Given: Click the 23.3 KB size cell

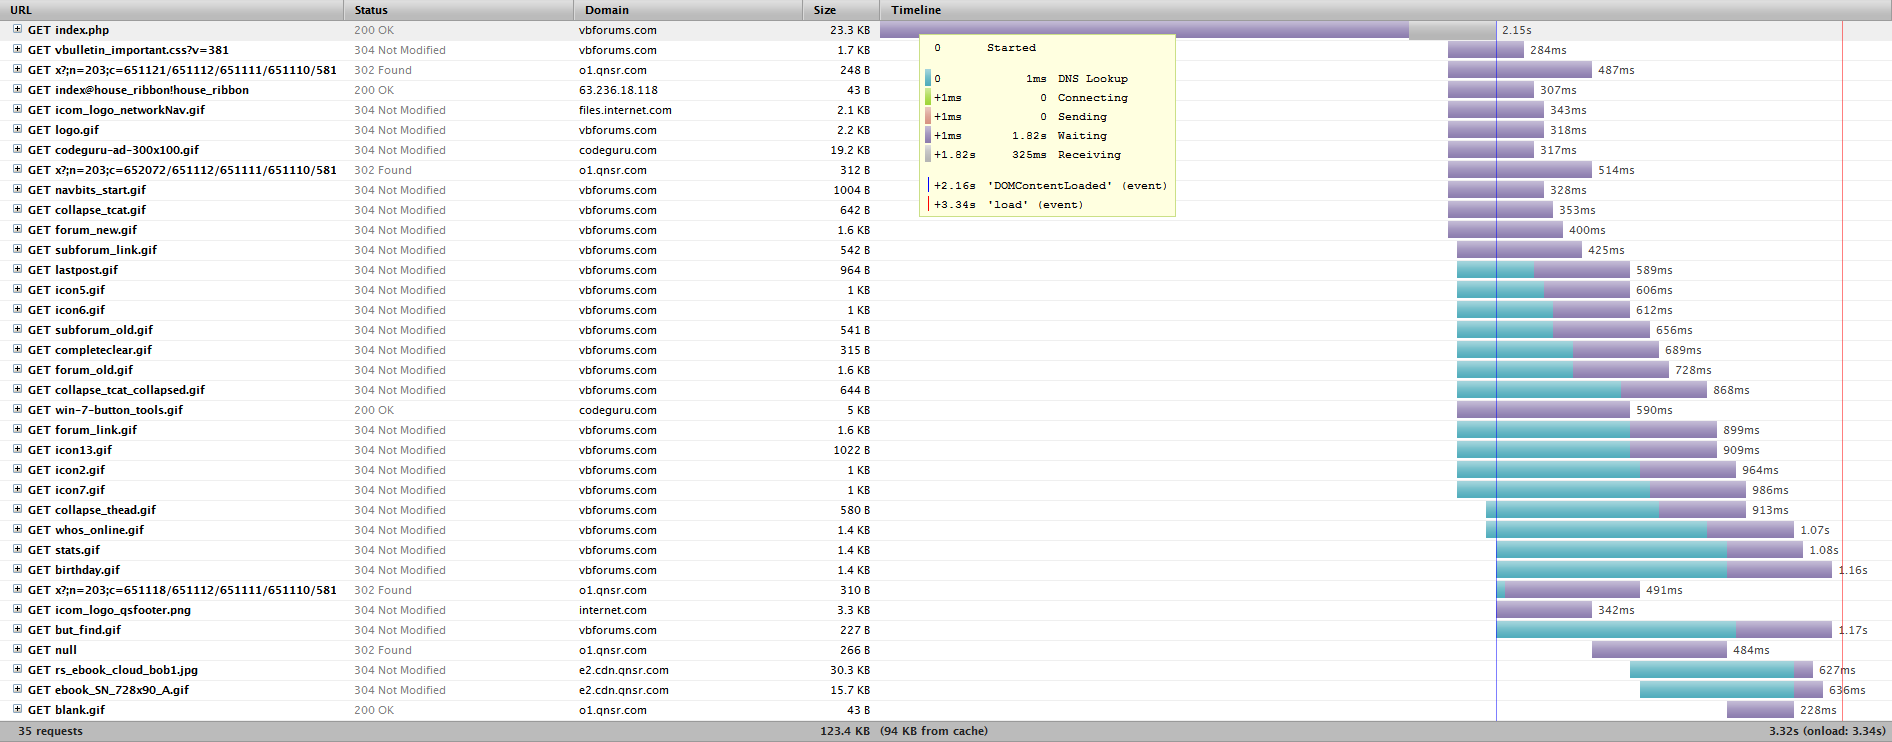Looking at the screenshot, I should [850, 30].
